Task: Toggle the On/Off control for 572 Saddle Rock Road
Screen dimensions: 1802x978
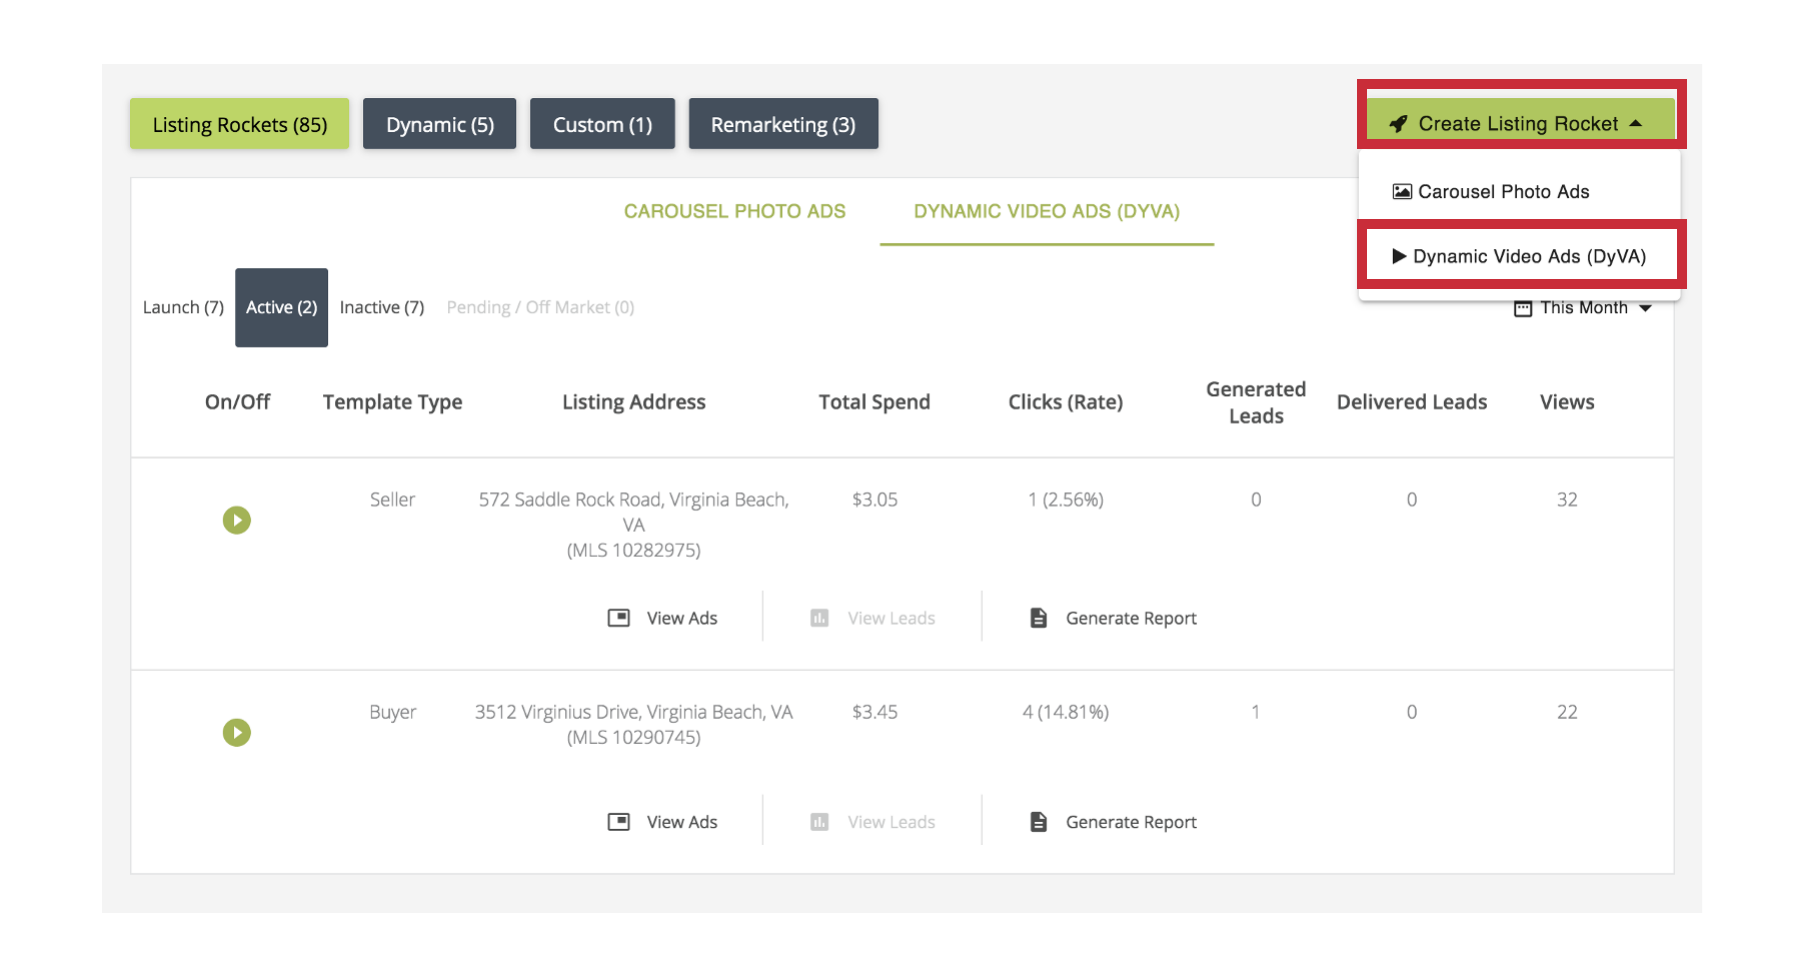Action: (x=237, y=520)
